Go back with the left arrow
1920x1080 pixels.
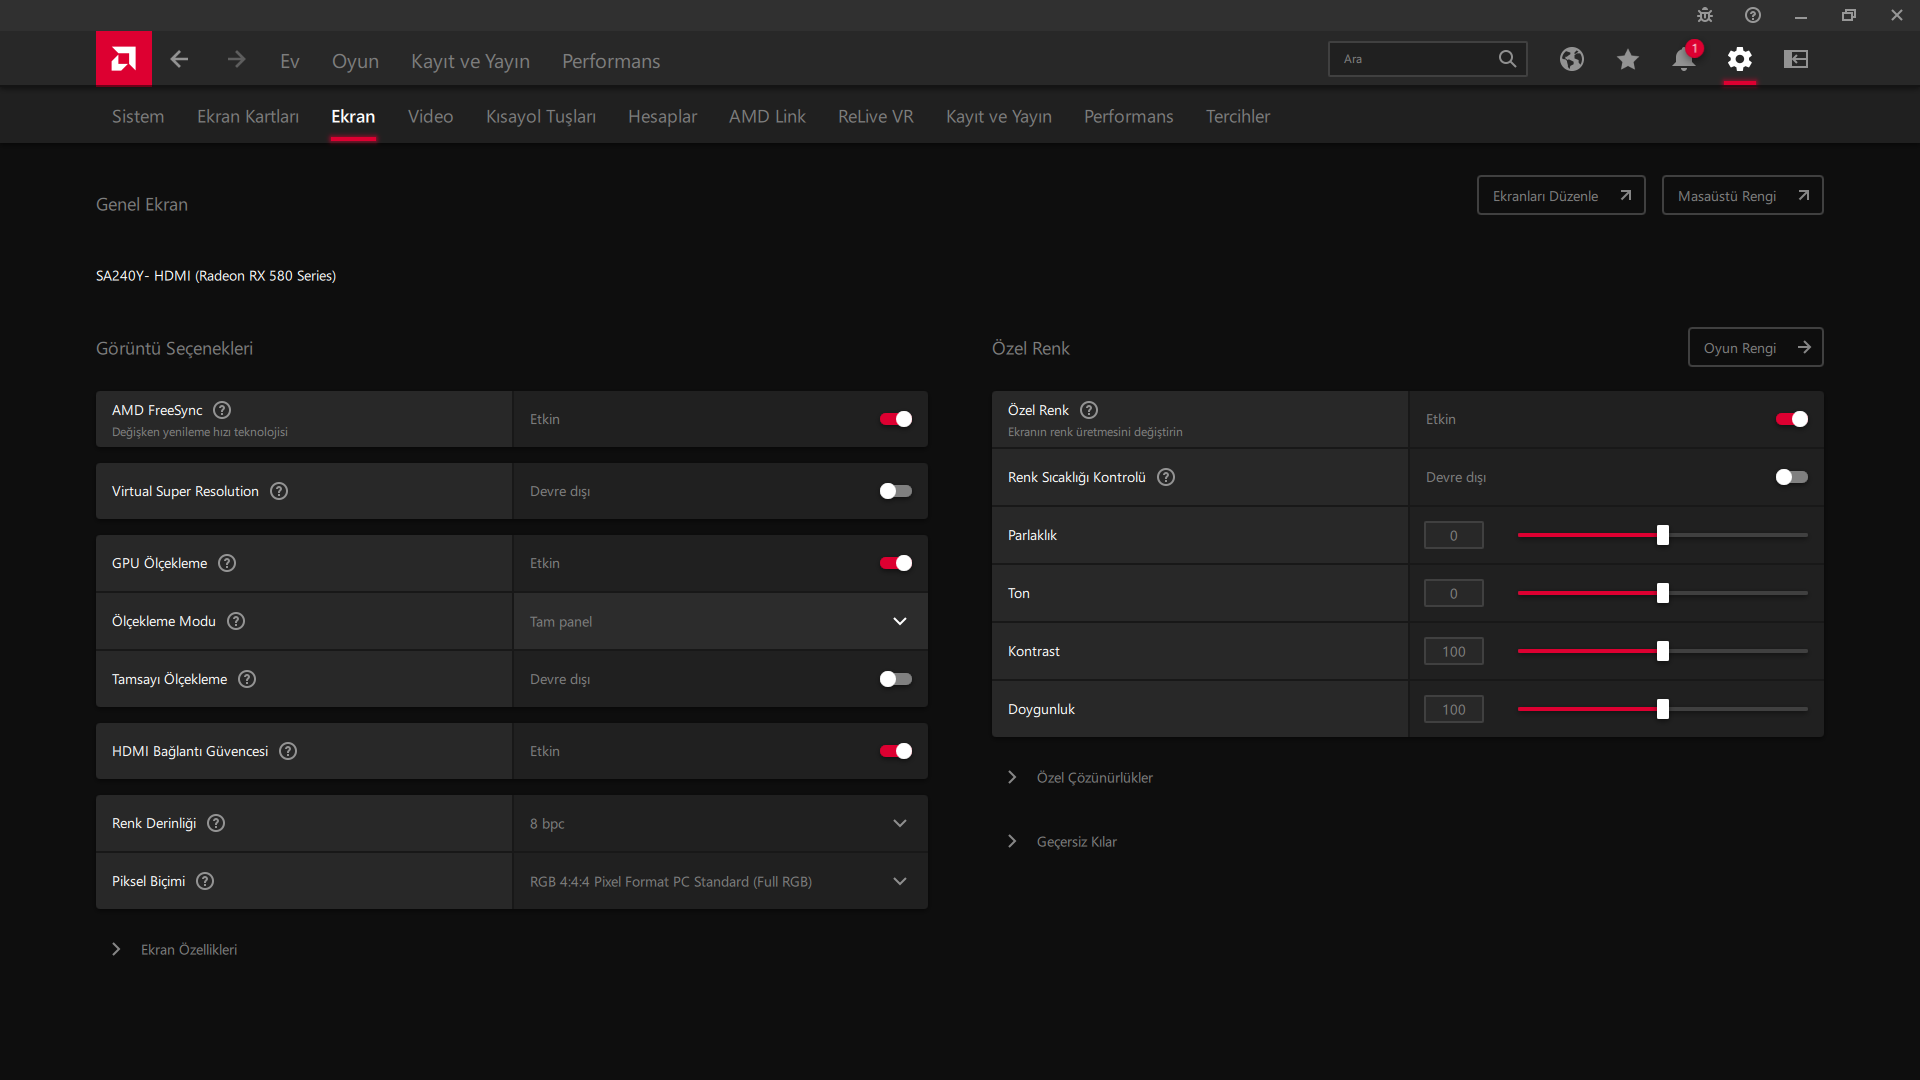click(x=179, y=60)
